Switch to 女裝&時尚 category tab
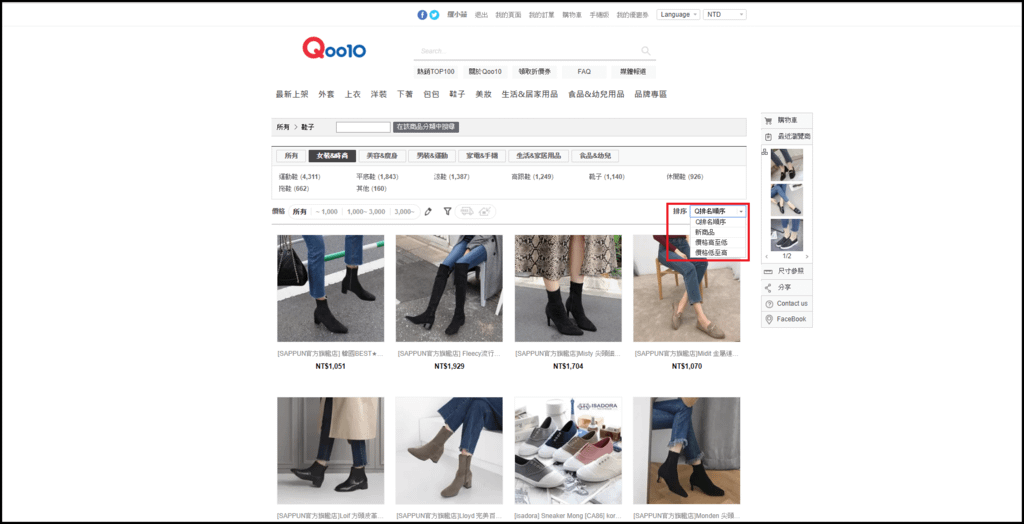Viewport: 1024px width, 524px height. [332, 156]
